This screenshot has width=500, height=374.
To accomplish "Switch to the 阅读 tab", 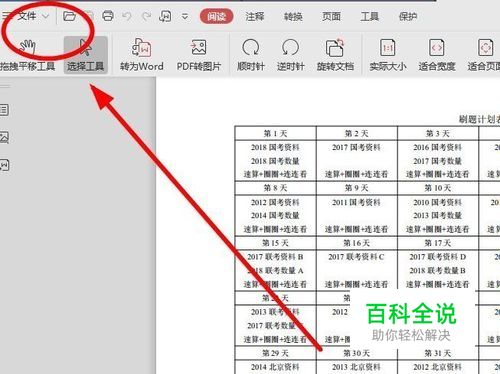I will [x=216, y=16].
